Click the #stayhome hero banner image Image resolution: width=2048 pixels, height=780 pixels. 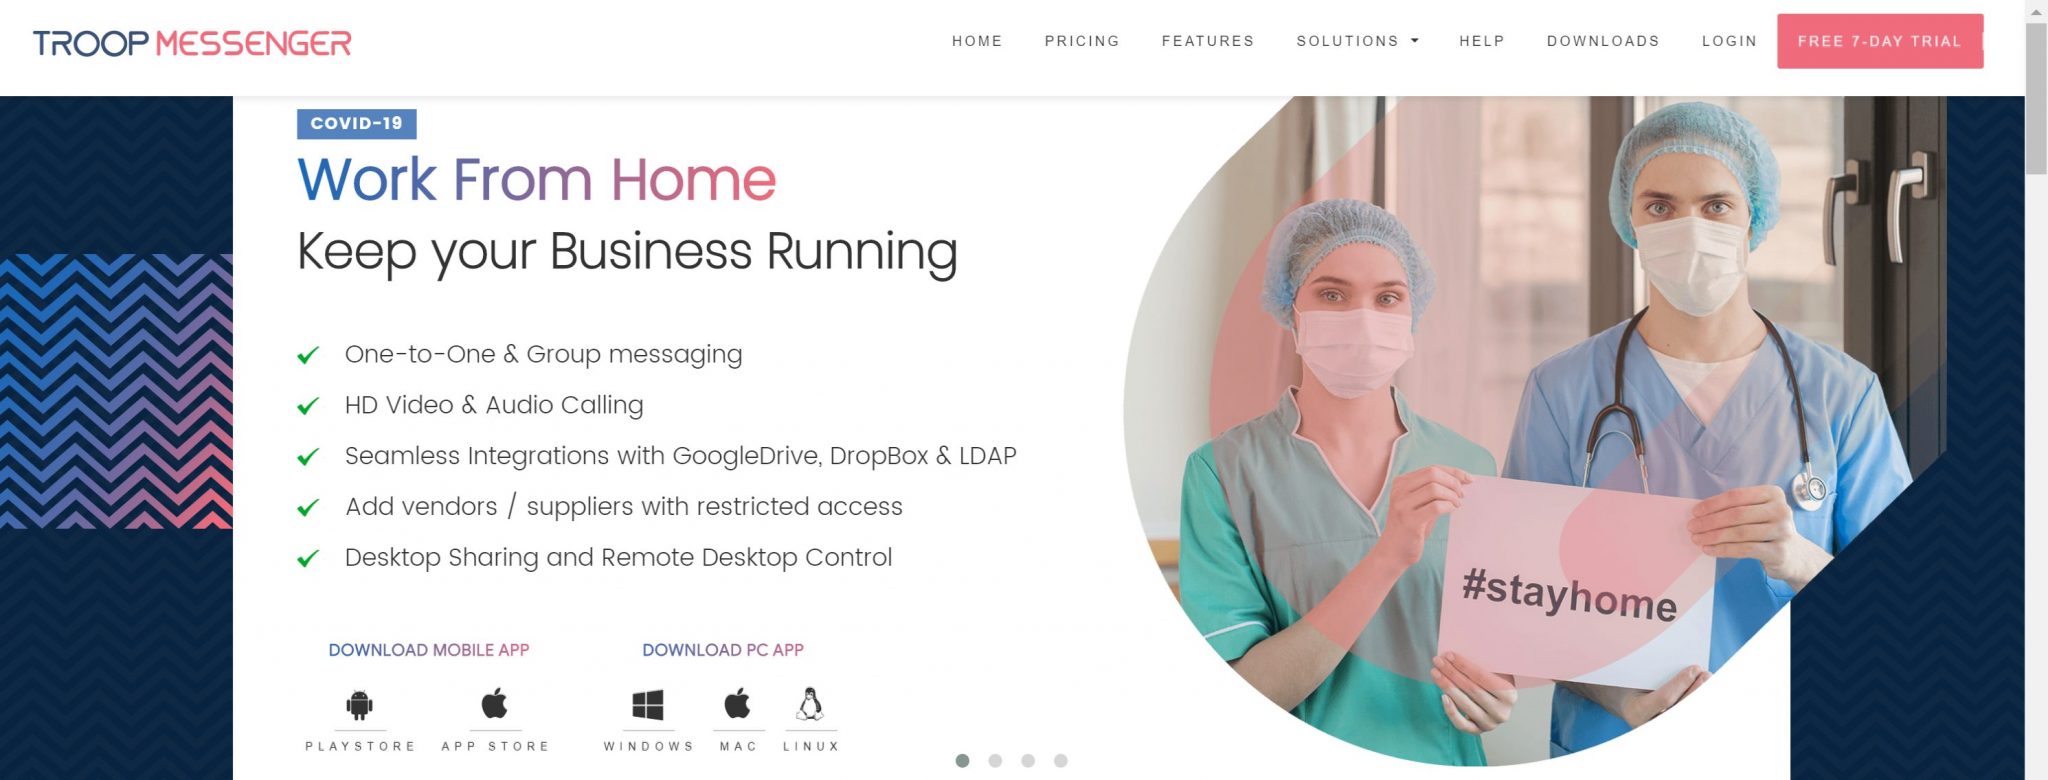(1535, 430)
